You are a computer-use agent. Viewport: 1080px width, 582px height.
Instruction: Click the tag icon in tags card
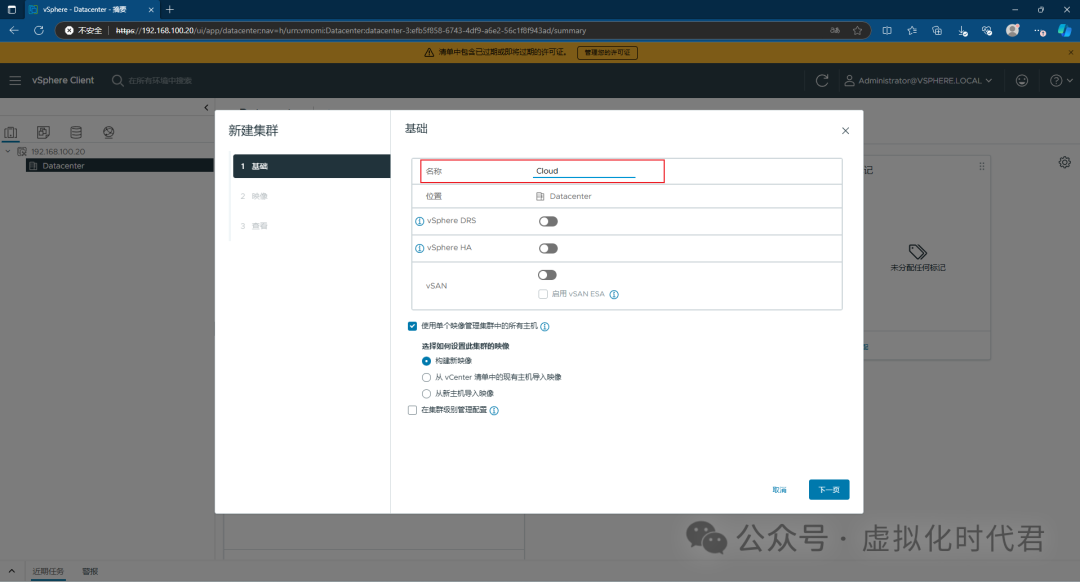[917, 251]
